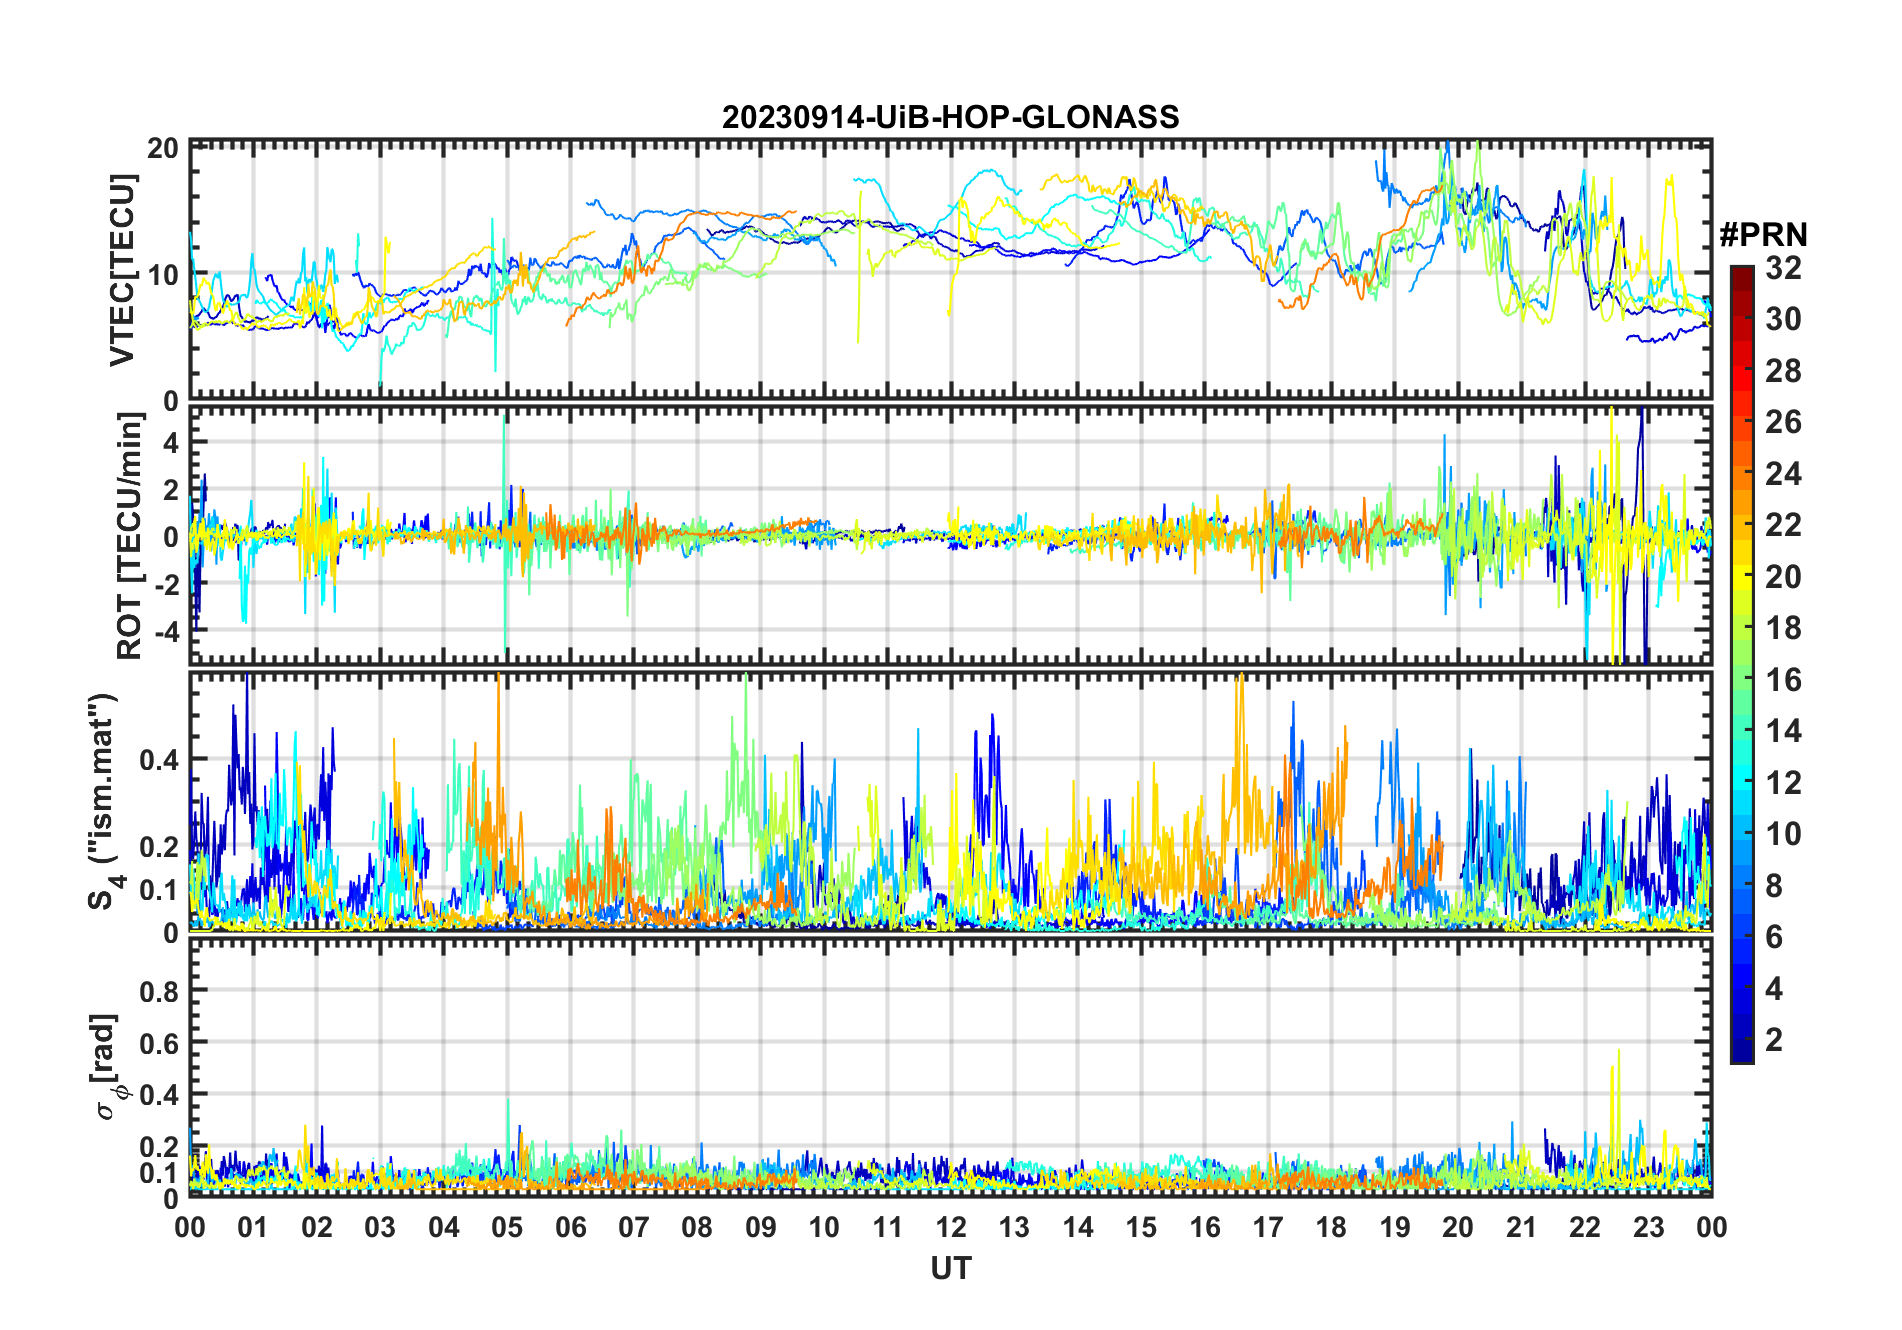Screen dimensions: 1902x1330
Task: Click x-axis tick label 09
Action: pyautogui.click(x=761, y=1227)
